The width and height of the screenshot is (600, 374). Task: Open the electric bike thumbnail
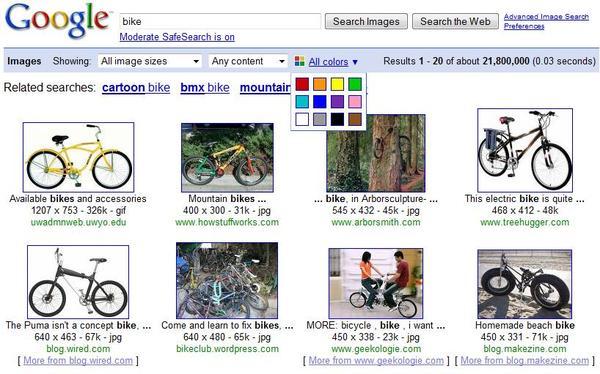tap(525, 150)
